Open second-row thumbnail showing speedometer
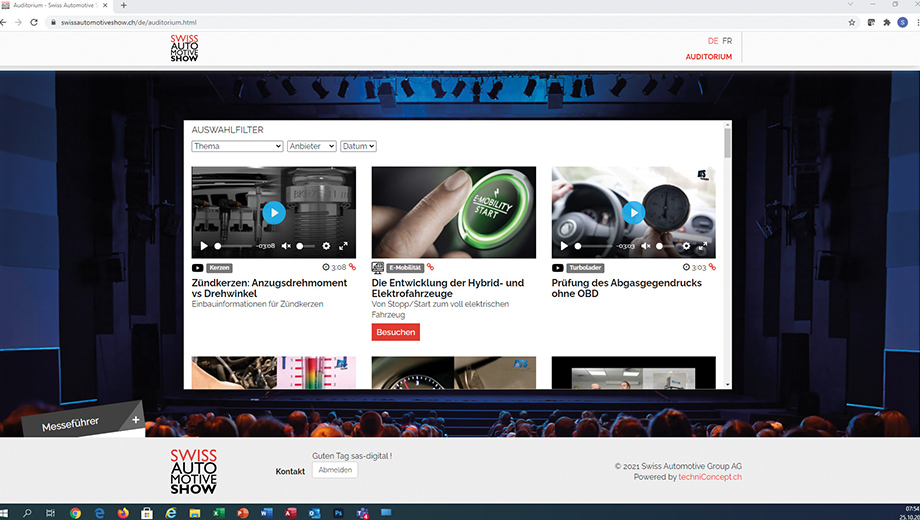 click(454, 373)
